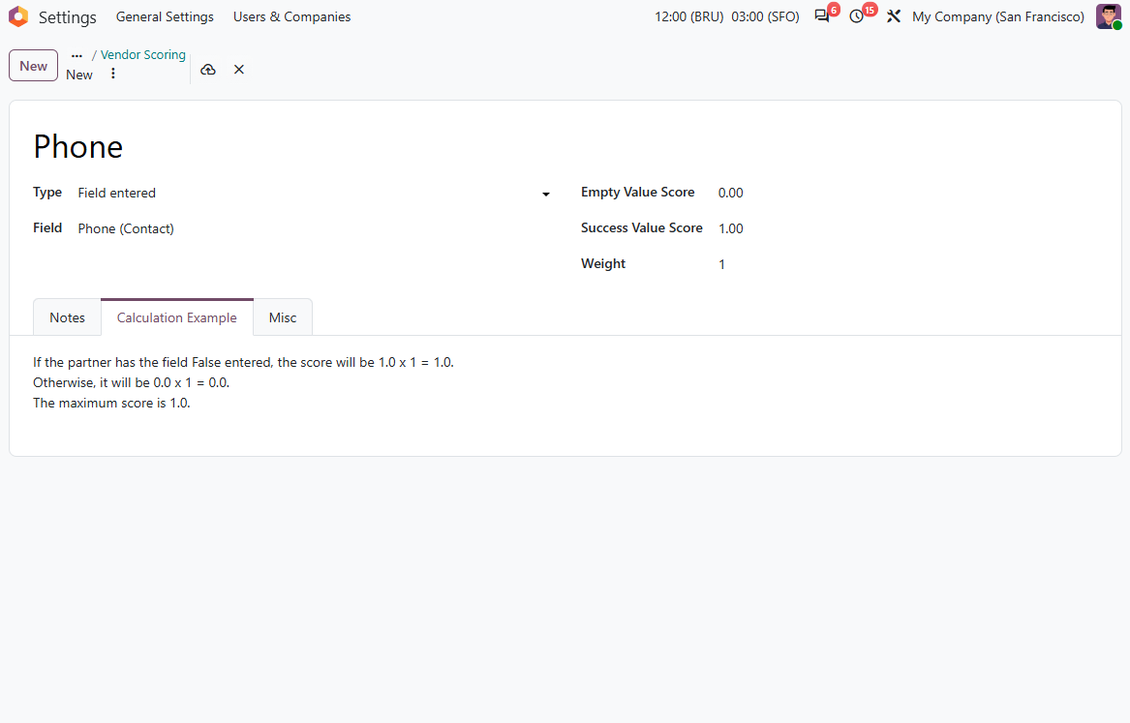Open the user avatar menu
The image size is (1130, 723).
point(1108,17)
